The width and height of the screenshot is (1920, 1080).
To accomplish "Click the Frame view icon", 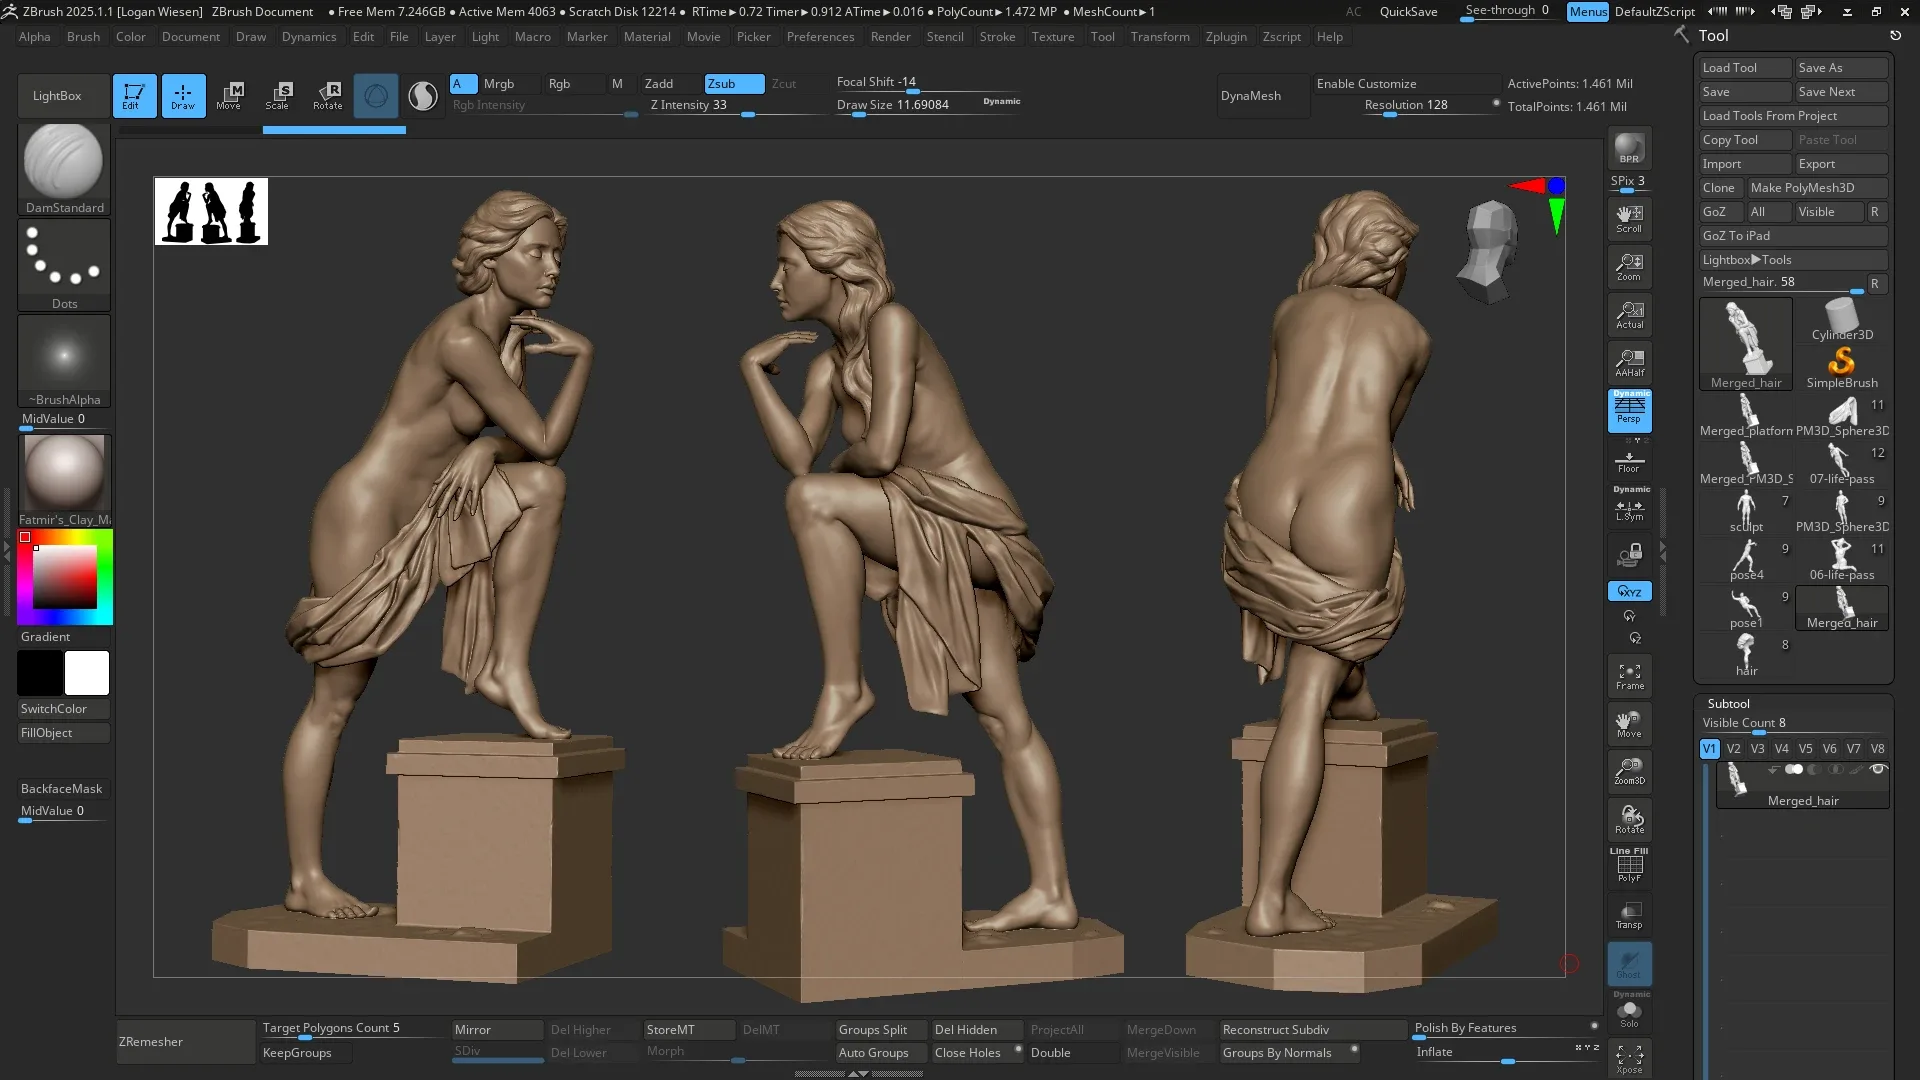I will pyautogui.click(x=1629, y=677).
